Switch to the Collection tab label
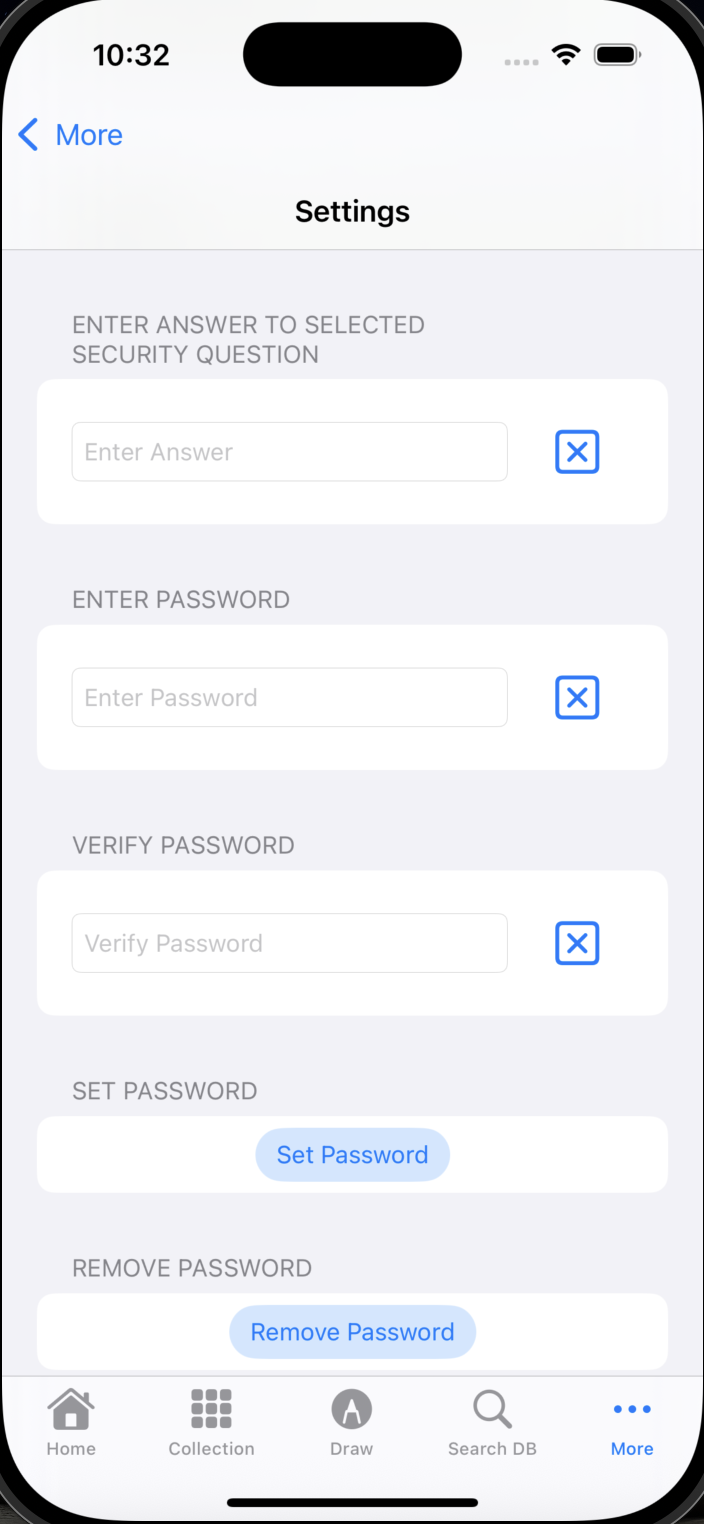The width and height of the screenshot is (704, 1524). pyautogui.click(x=211, y=1449)
